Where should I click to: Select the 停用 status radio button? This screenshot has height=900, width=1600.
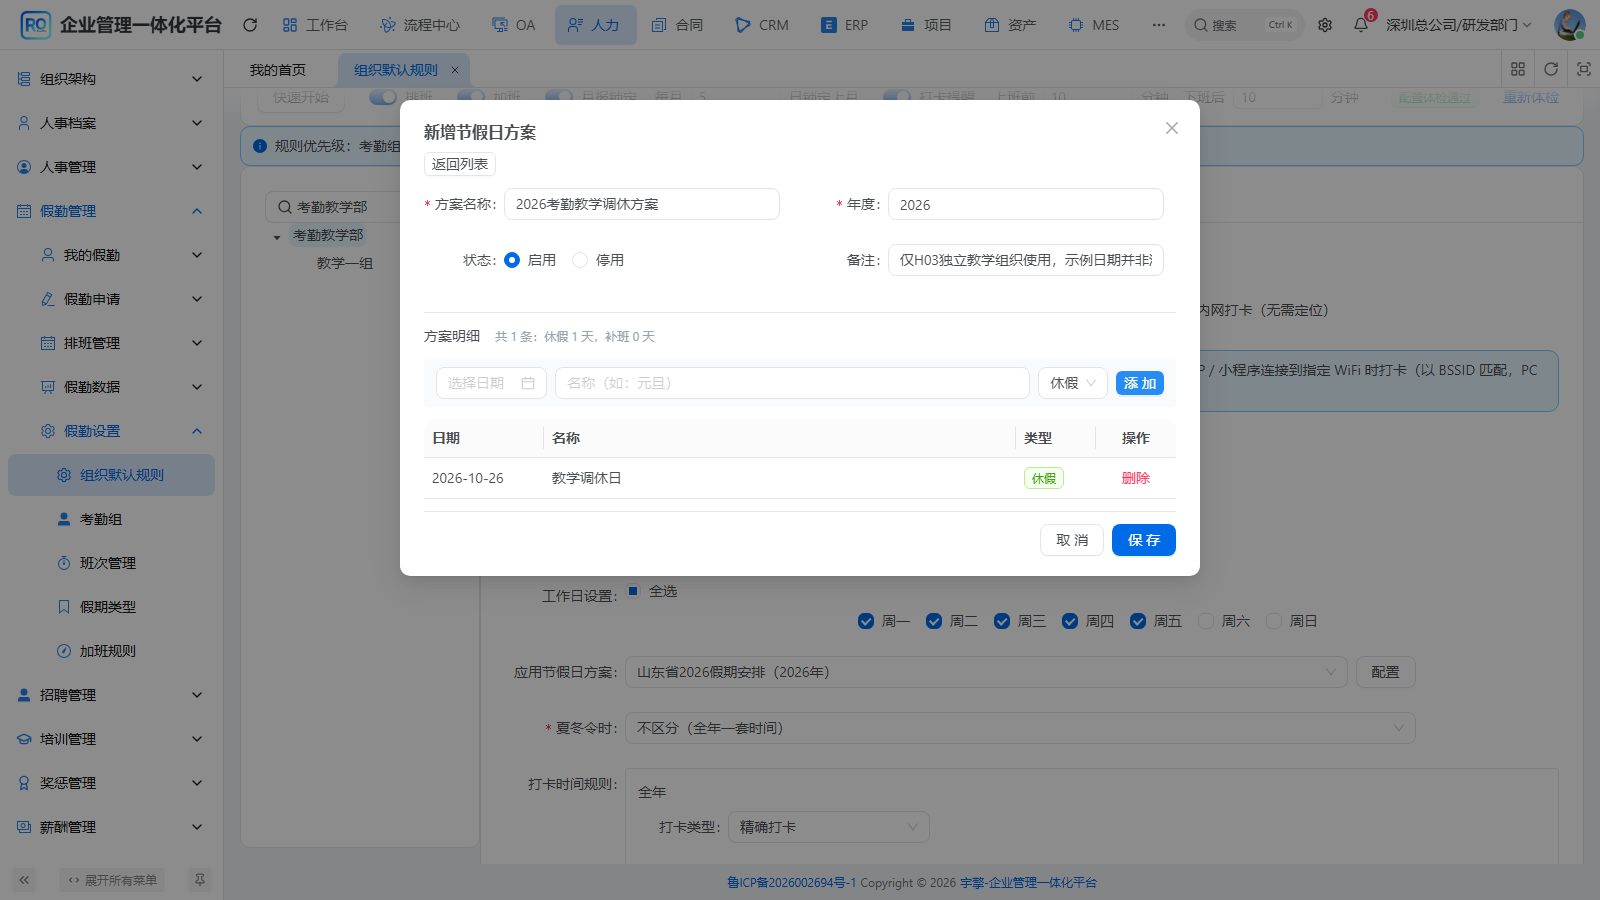[x=580, y=260]
